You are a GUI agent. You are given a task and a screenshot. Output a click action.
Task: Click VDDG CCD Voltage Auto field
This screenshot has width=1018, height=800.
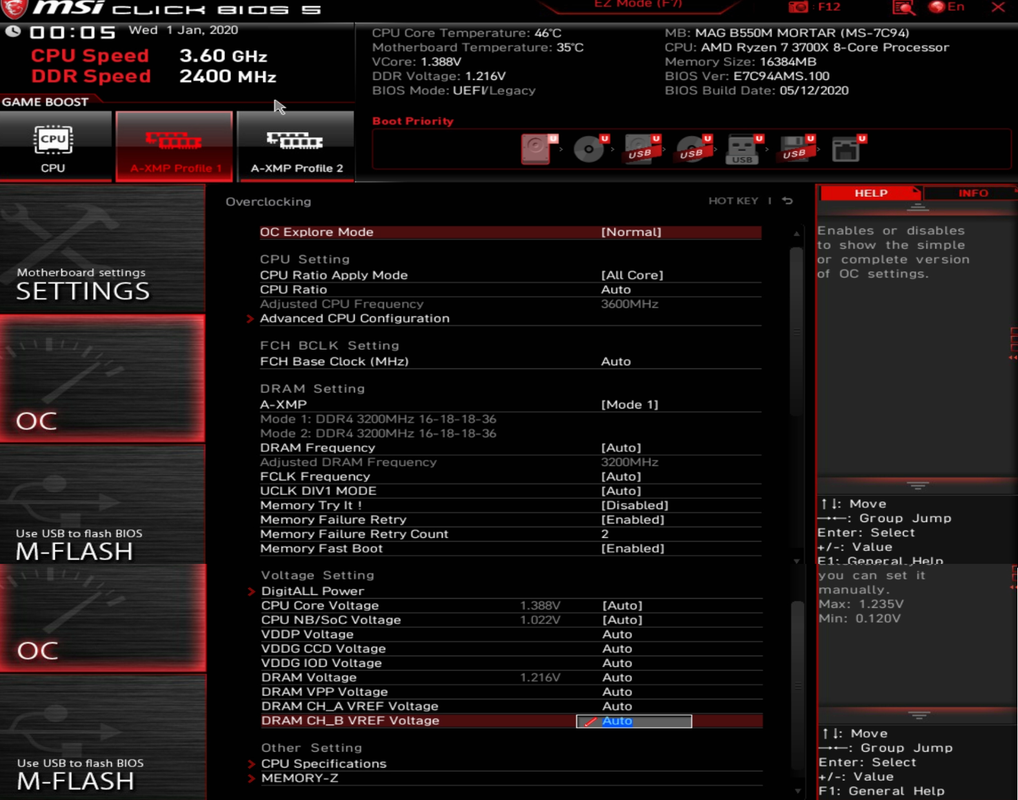click(x=617, y=648)
